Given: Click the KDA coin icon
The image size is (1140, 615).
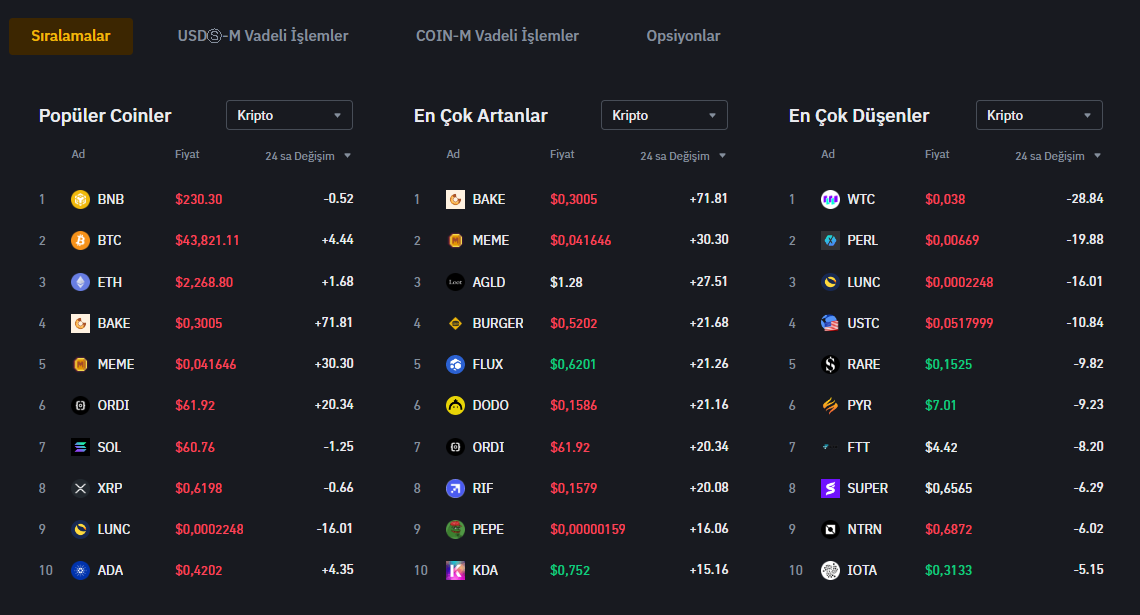Looking at the screenshot, I should [x=455, y=570].
